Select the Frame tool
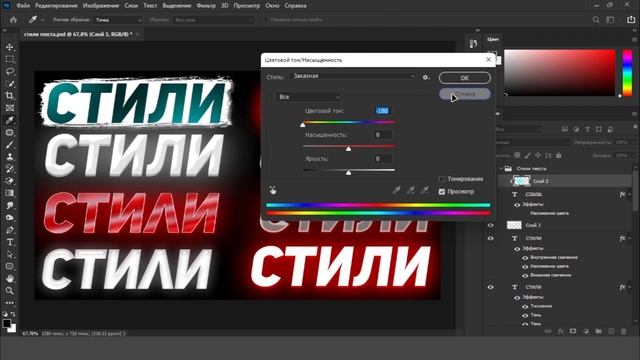640x360 pixels. [x=9, y=108]
